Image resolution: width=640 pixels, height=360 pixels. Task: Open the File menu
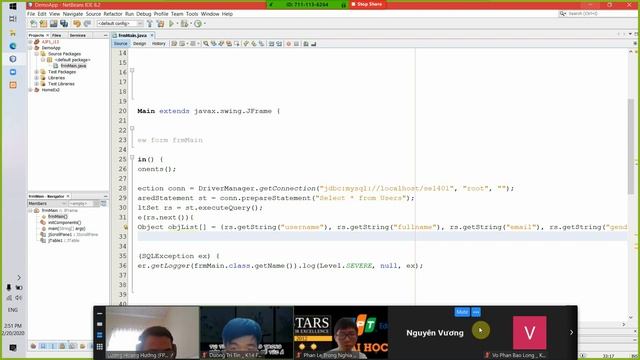pyautogui.click(x=31, y=14)
